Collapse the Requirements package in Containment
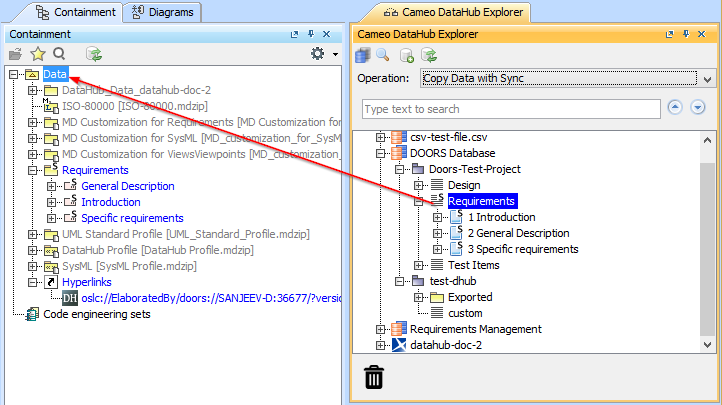 point(32,170)
